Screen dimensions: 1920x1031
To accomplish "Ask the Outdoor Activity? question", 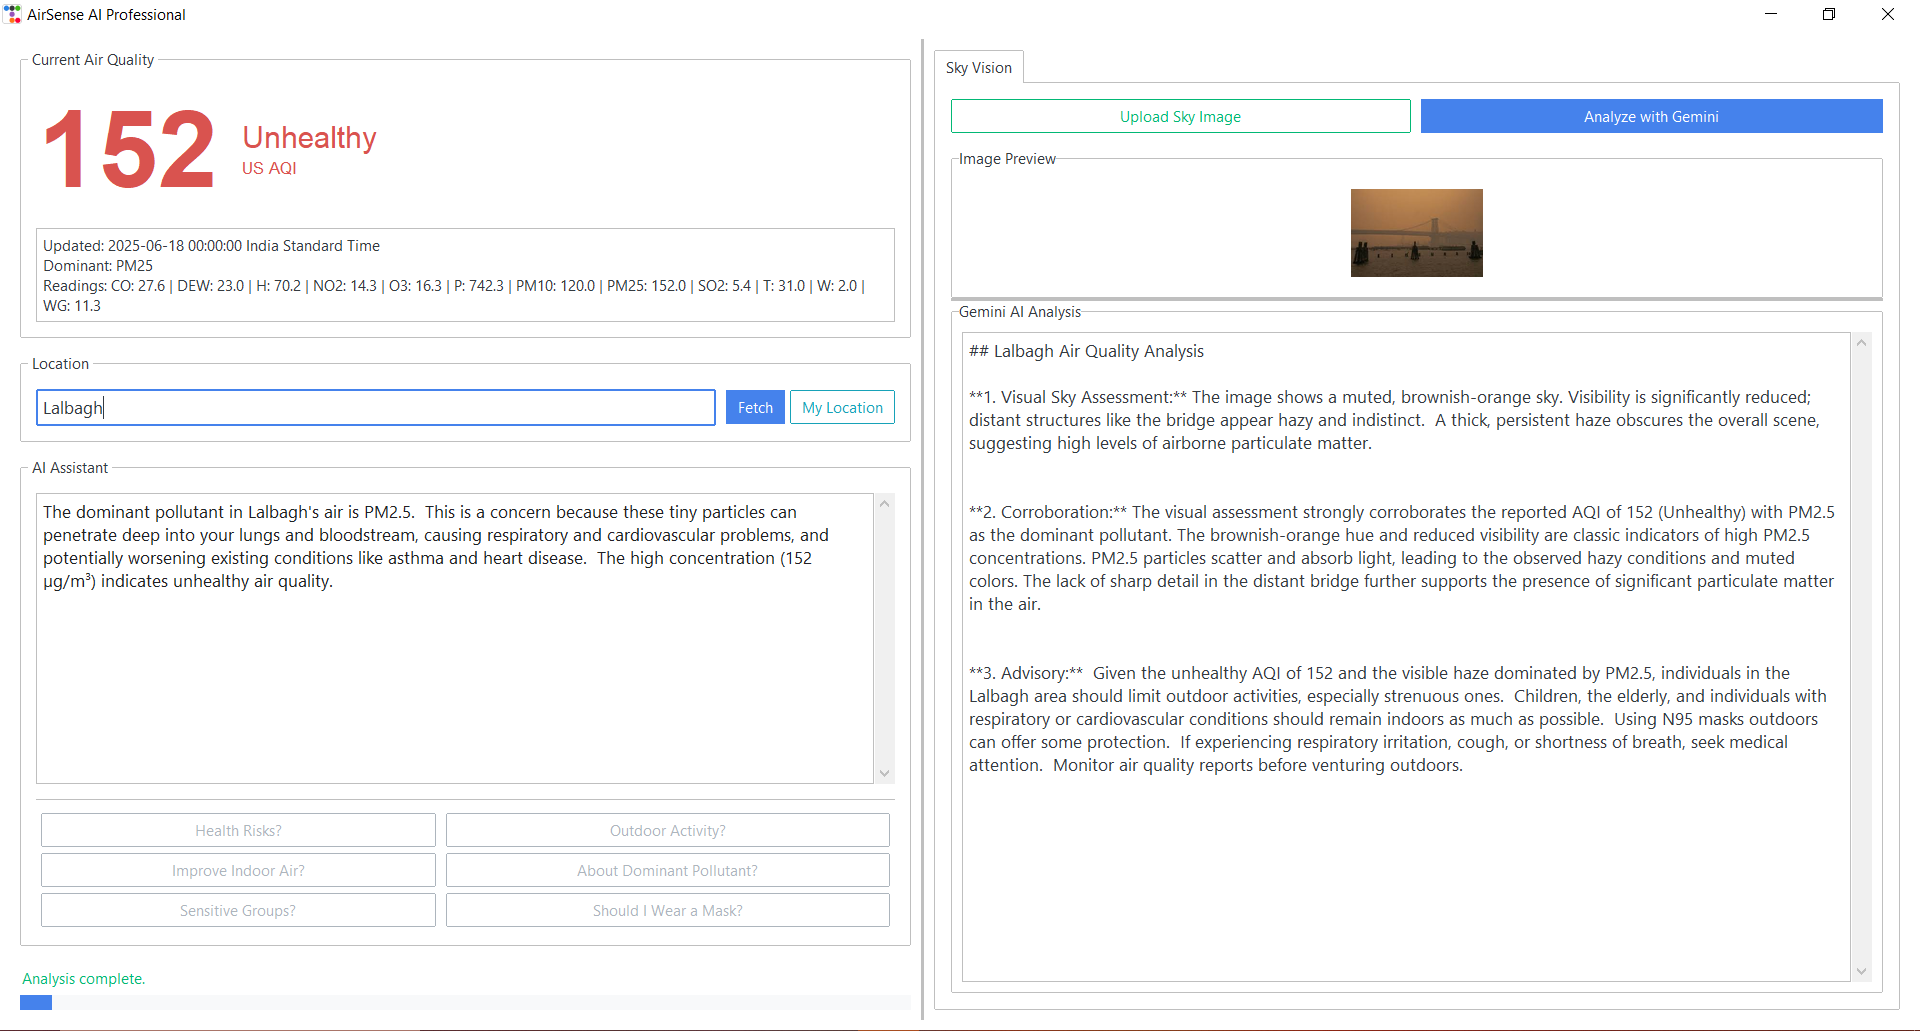I will pos(667,830).
